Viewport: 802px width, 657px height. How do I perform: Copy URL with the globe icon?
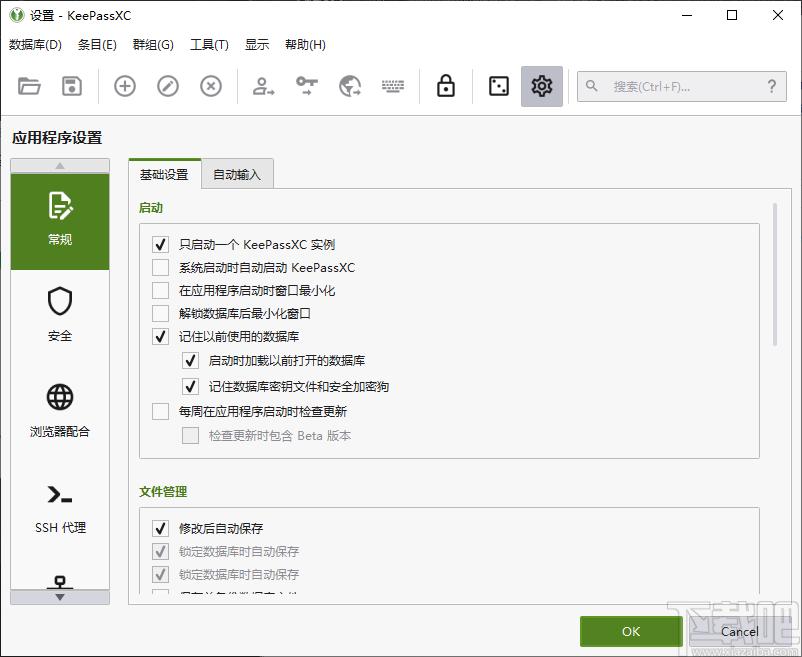pos(350,86)
